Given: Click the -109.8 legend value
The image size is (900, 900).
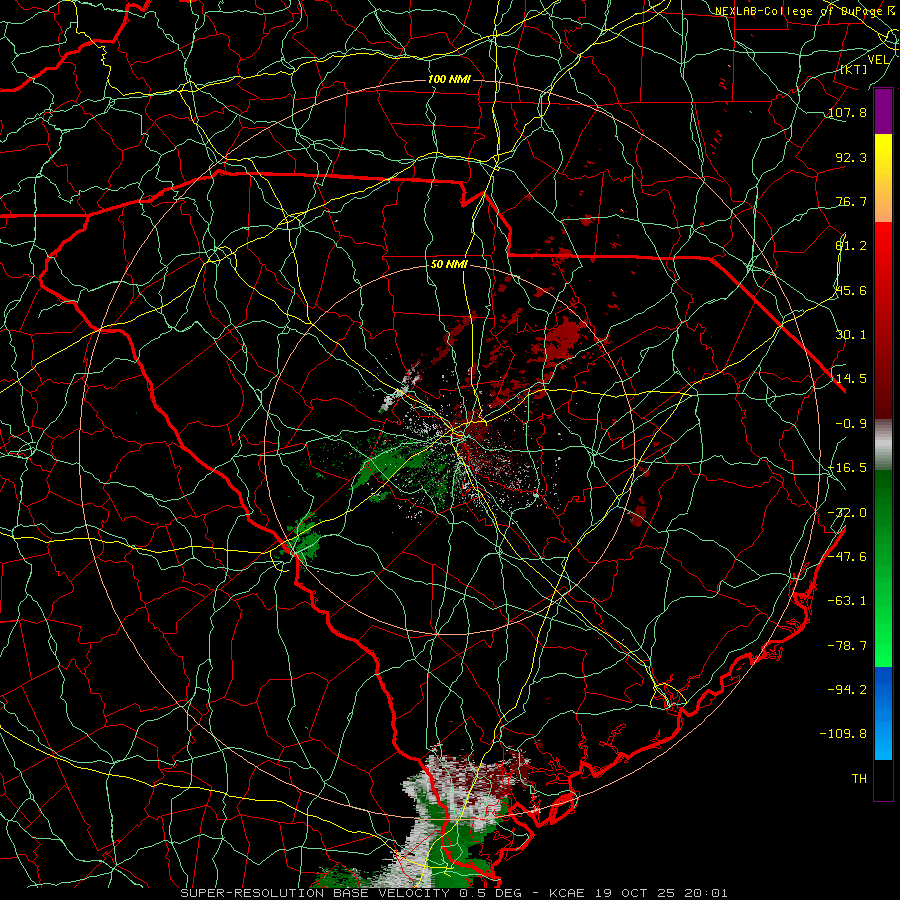Looking at the screenshot, I should coord(844,734).
